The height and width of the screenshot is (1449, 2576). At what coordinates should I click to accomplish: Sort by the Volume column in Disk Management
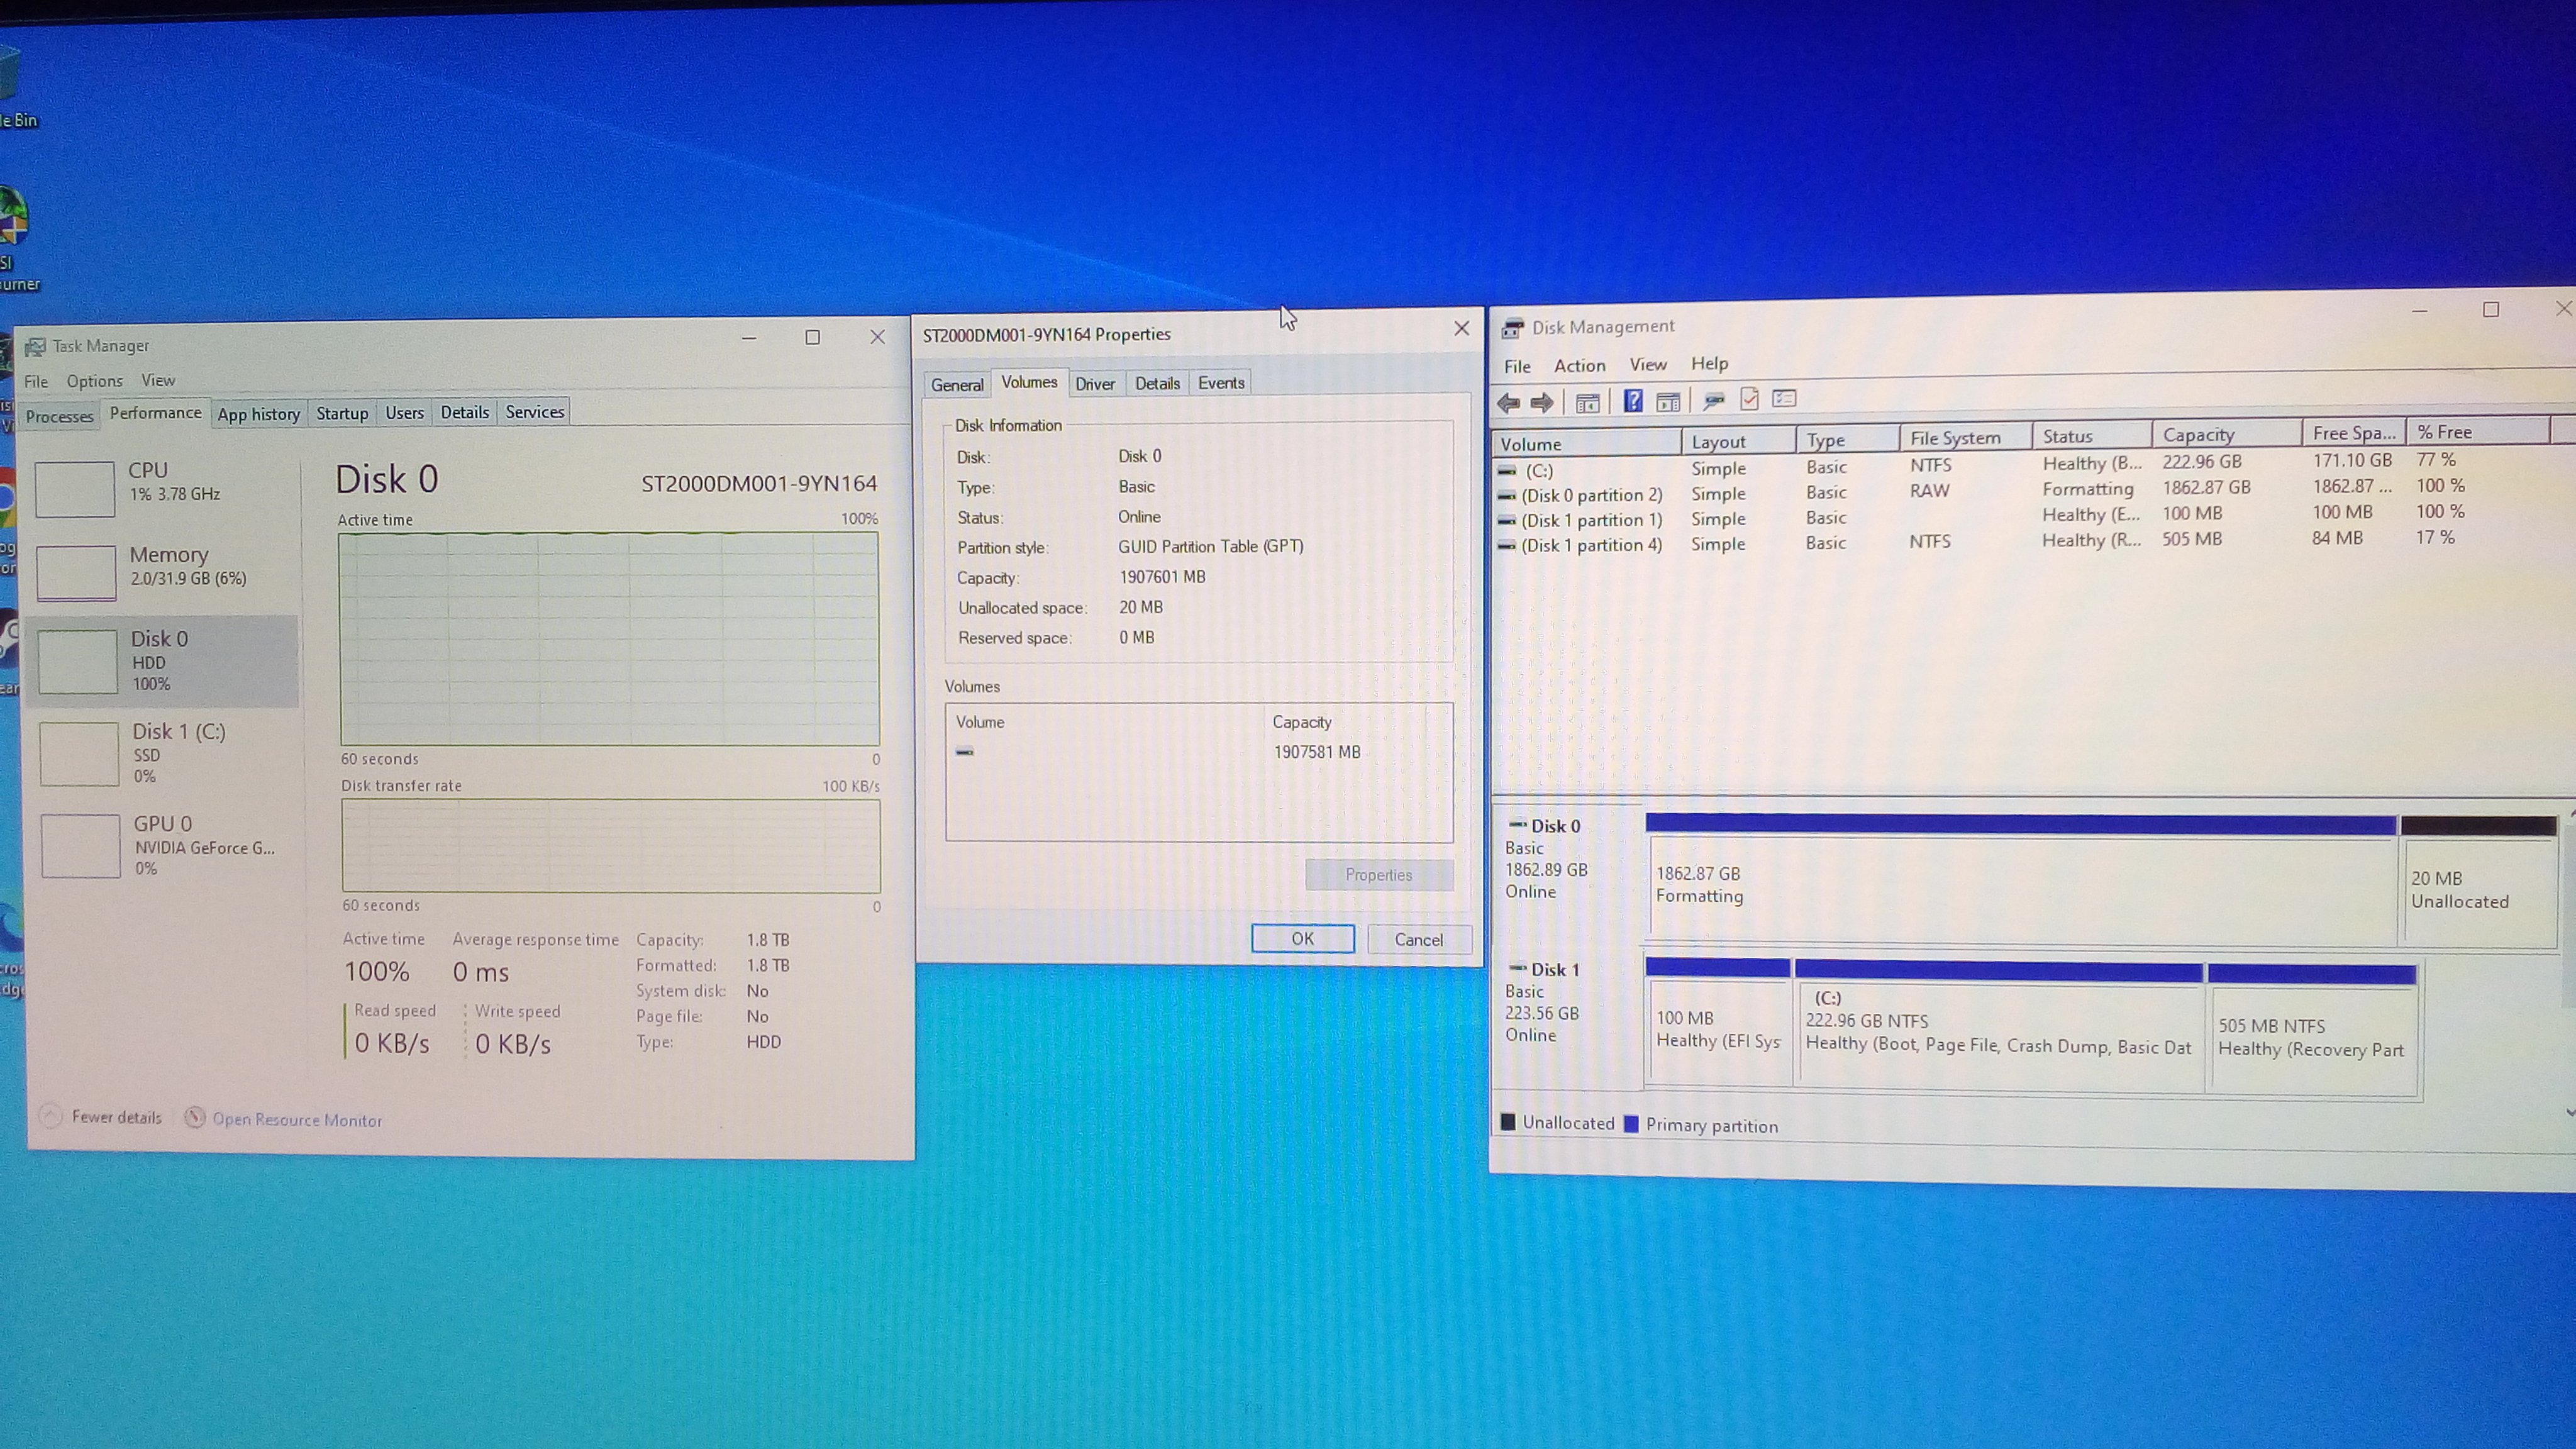click(x=1586, y=444)
